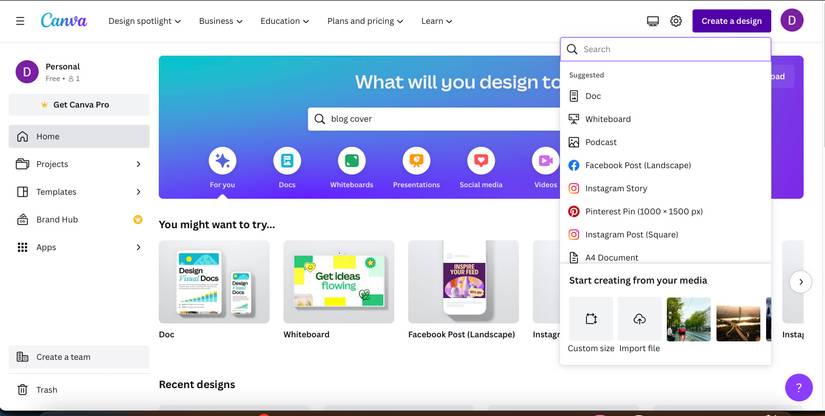Select the For you sparkle icon
Viewport: 825px width, 416px height.
point(222,161)
